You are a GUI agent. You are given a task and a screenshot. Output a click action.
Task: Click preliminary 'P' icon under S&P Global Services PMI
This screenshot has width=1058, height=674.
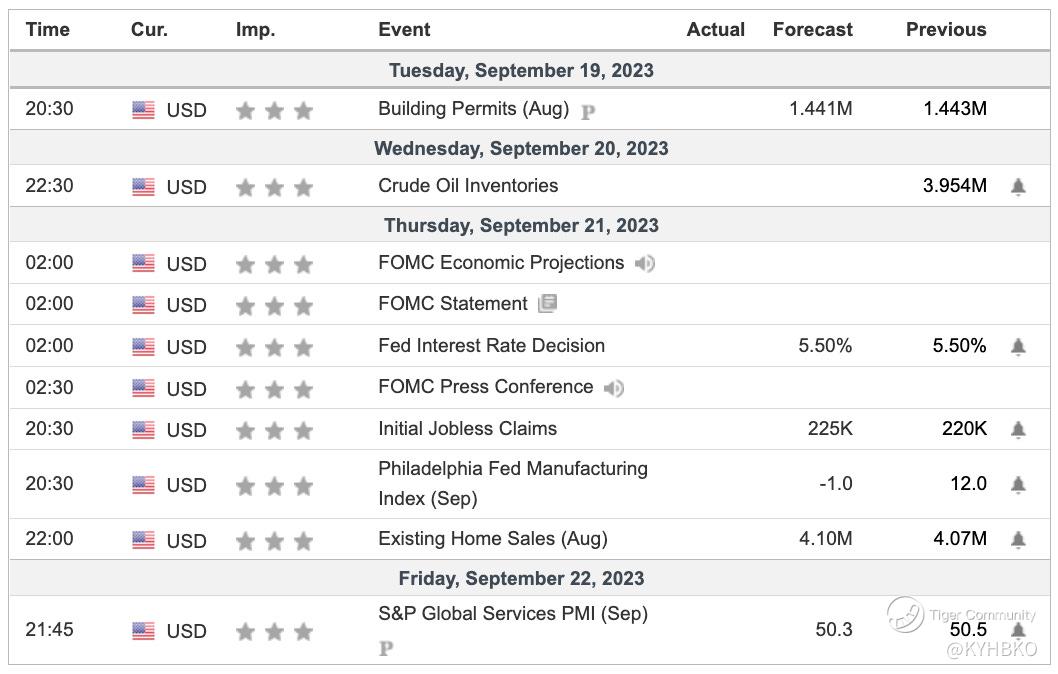(386, 649)
